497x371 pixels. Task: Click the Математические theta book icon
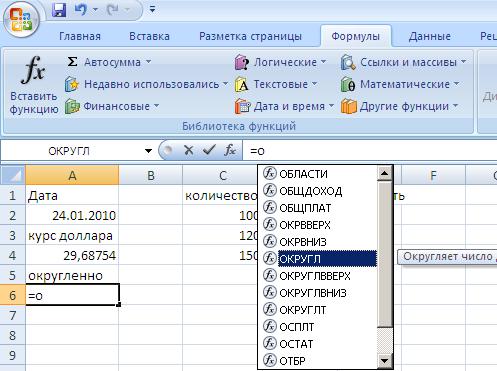pos(348,84)
